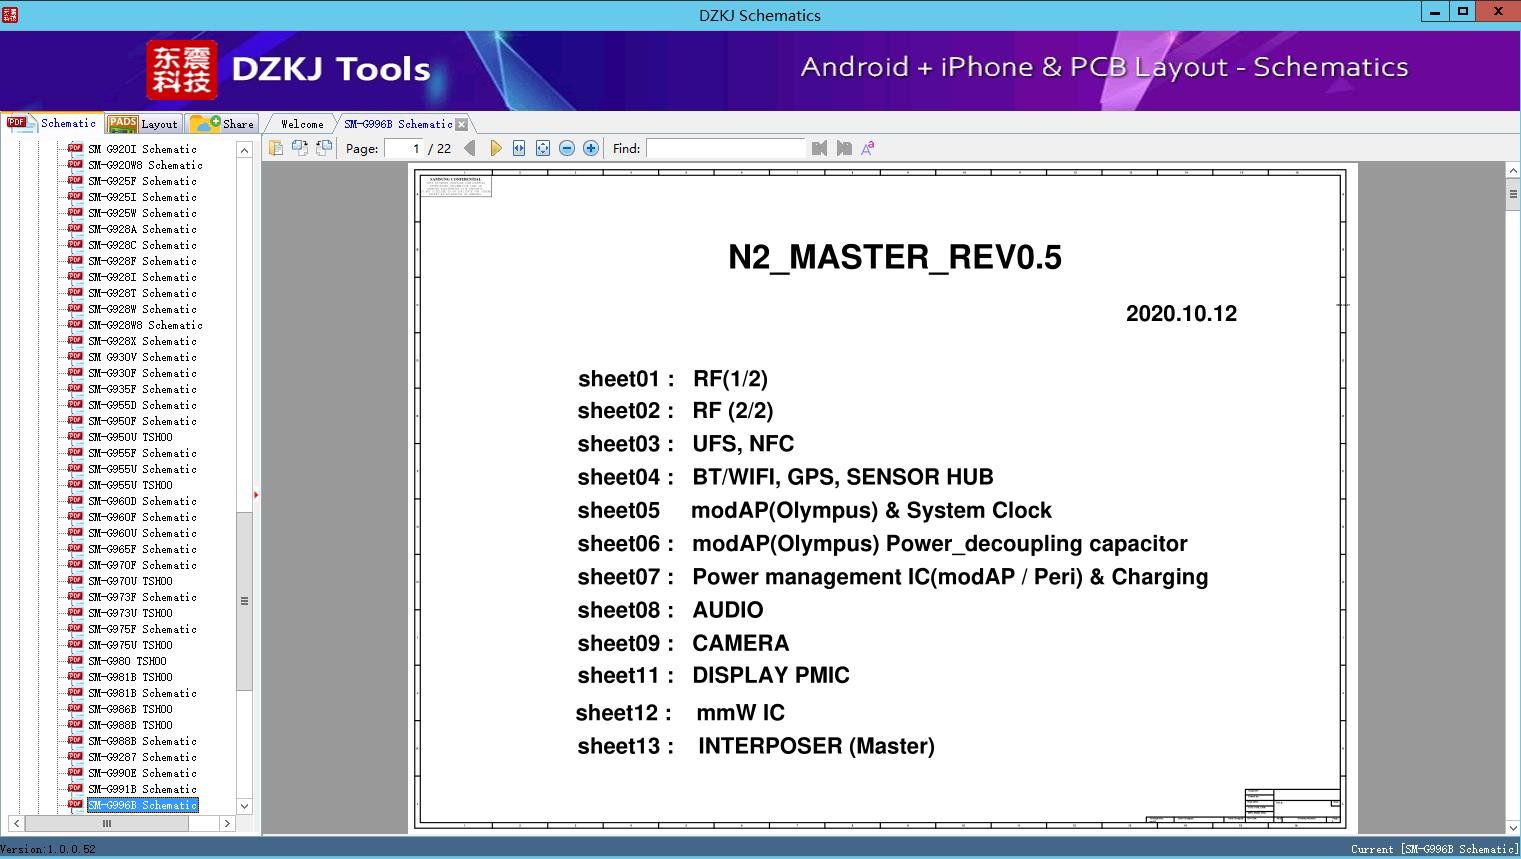Select SM-G925W Schematic
The height and width of the screenshot is (859, 1521).
142,213
